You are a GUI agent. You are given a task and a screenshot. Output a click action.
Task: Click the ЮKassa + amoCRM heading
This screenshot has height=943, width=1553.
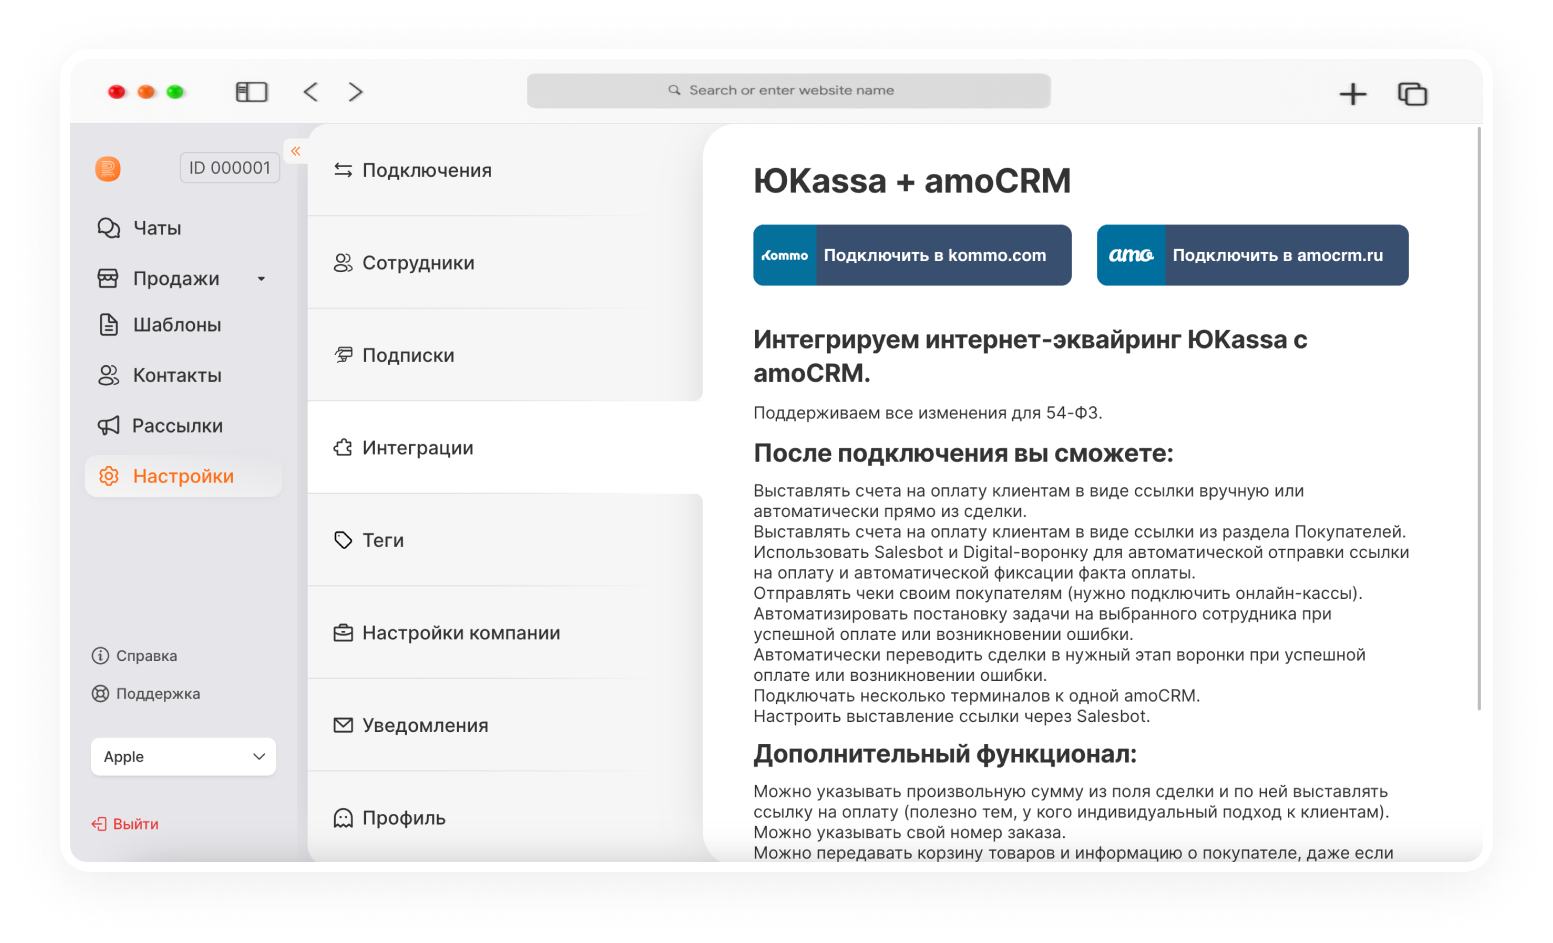pos(912,181)
